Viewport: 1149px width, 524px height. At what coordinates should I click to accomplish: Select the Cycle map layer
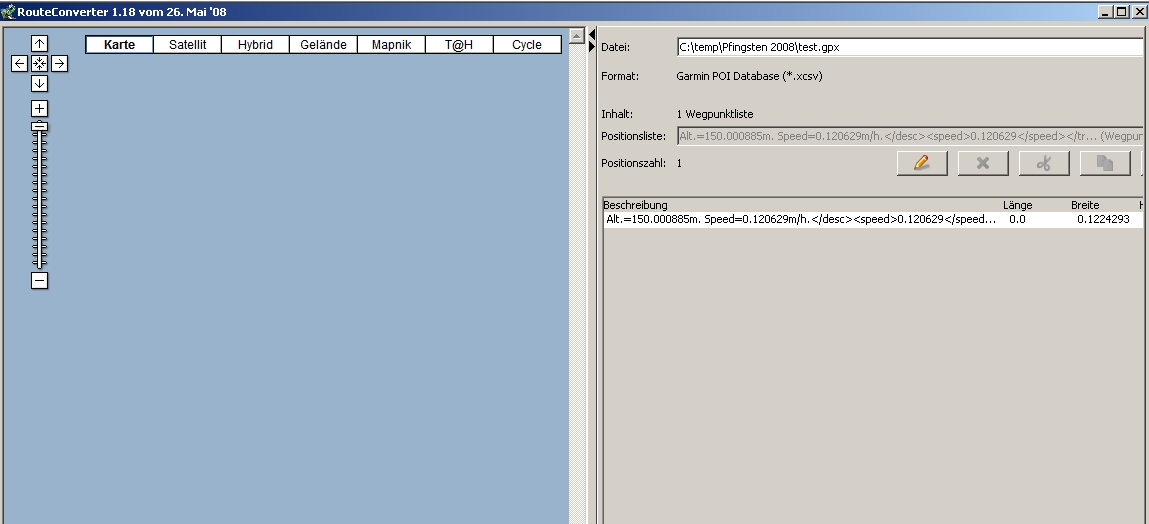tap(527, 45)
